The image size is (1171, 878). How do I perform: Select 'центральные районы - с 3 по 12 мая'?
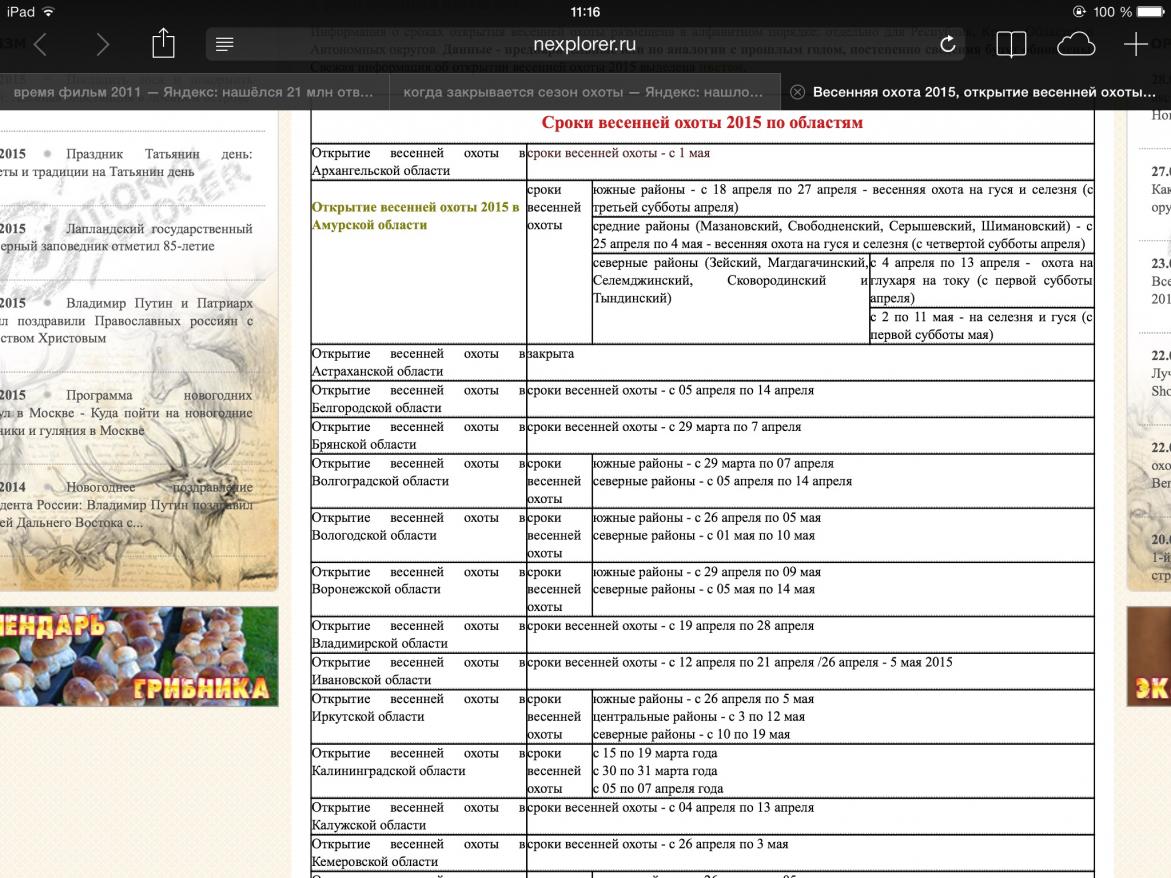click(x=699, y=717)
